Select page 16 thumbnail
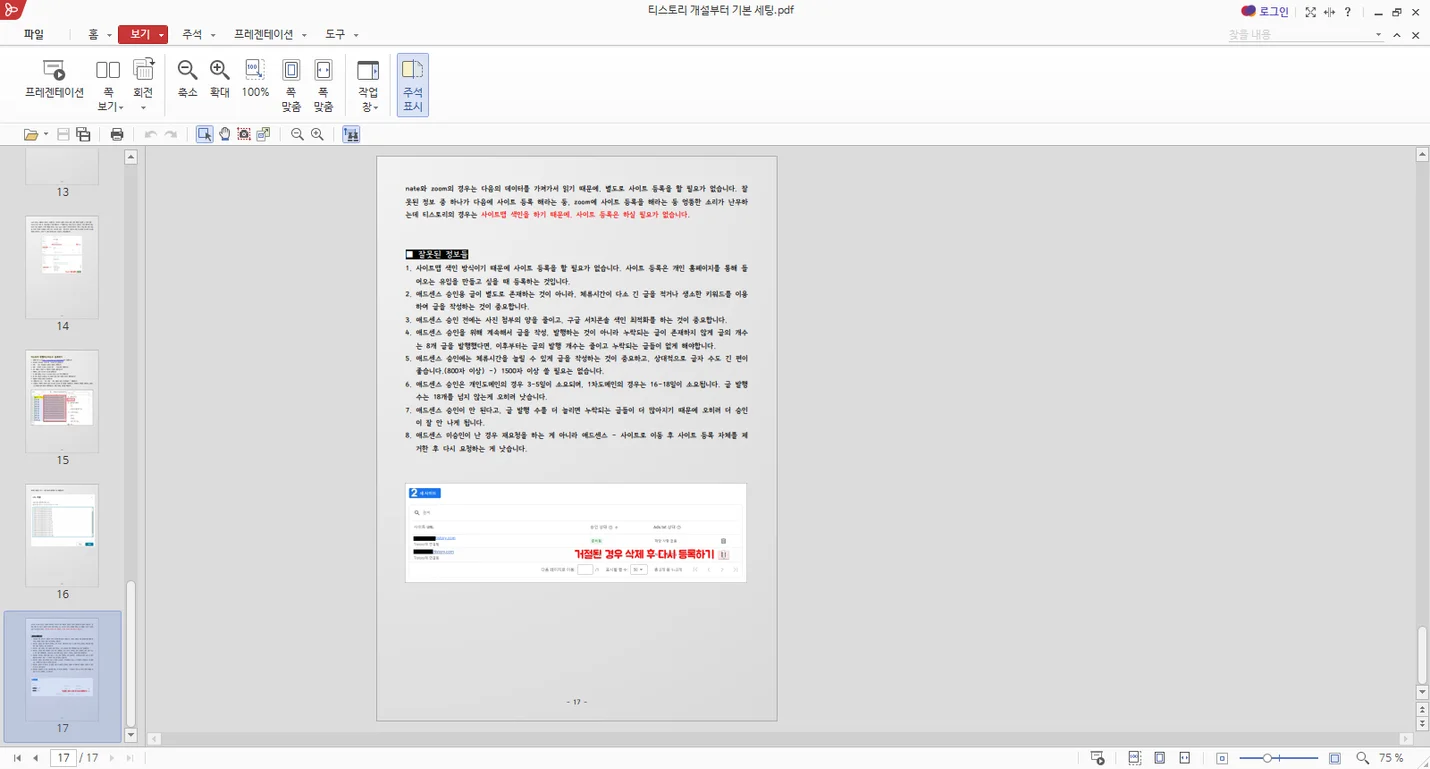 [62, 536]
